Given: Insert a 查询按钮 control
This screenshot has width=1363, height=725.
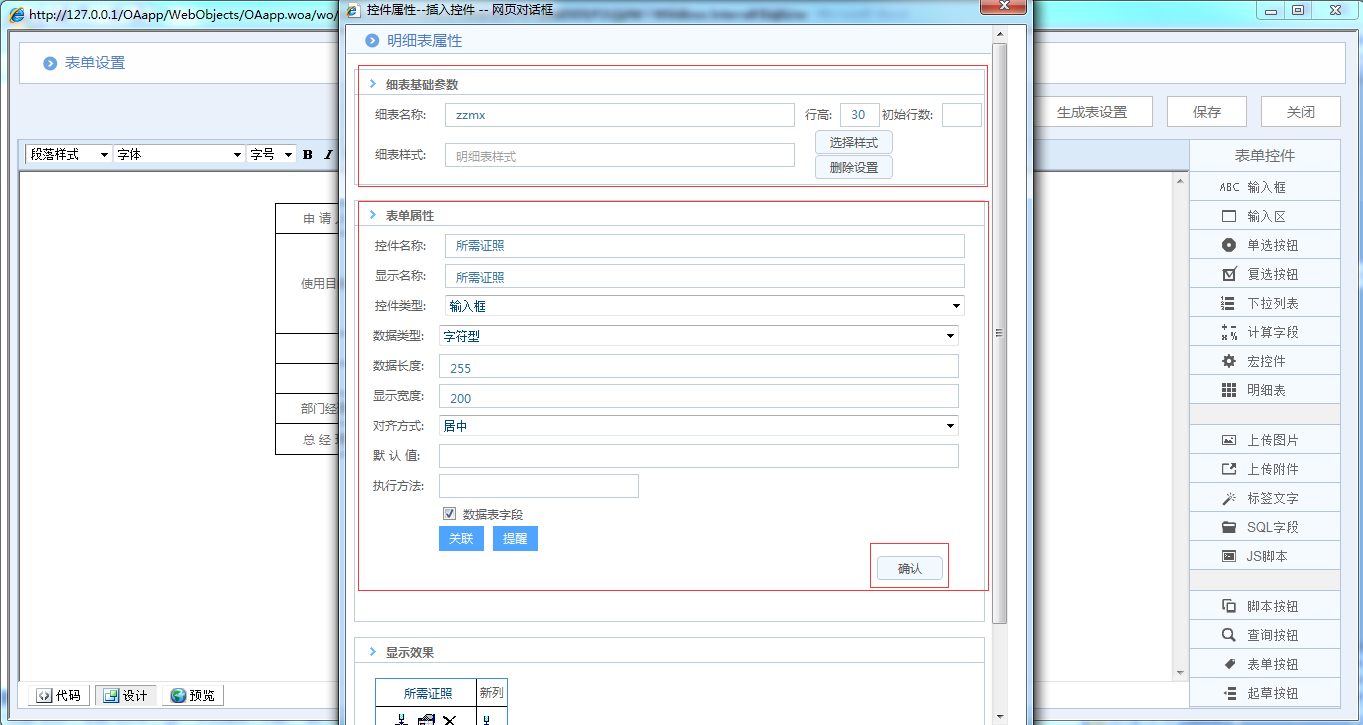Looking at the screenshot, I should click(x=1264, y=634).
